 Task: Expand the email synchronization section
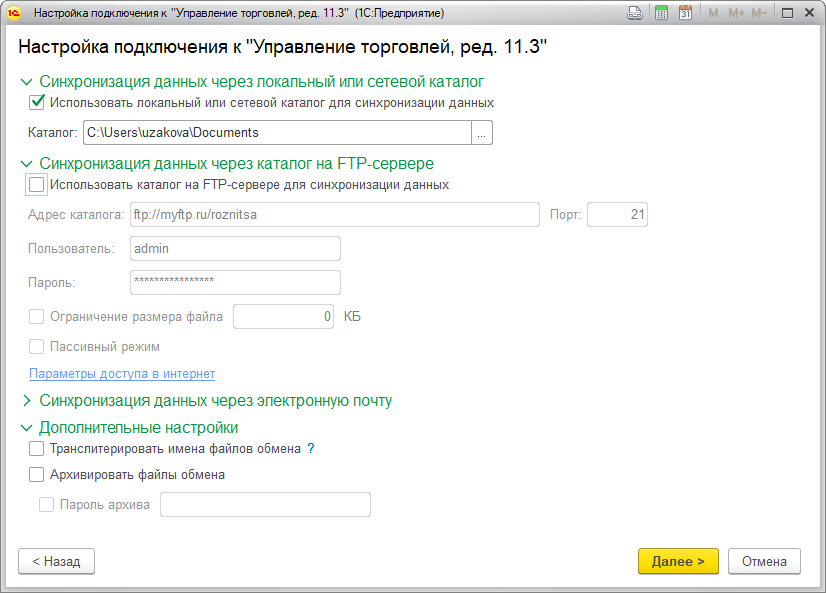coord(26,401)
